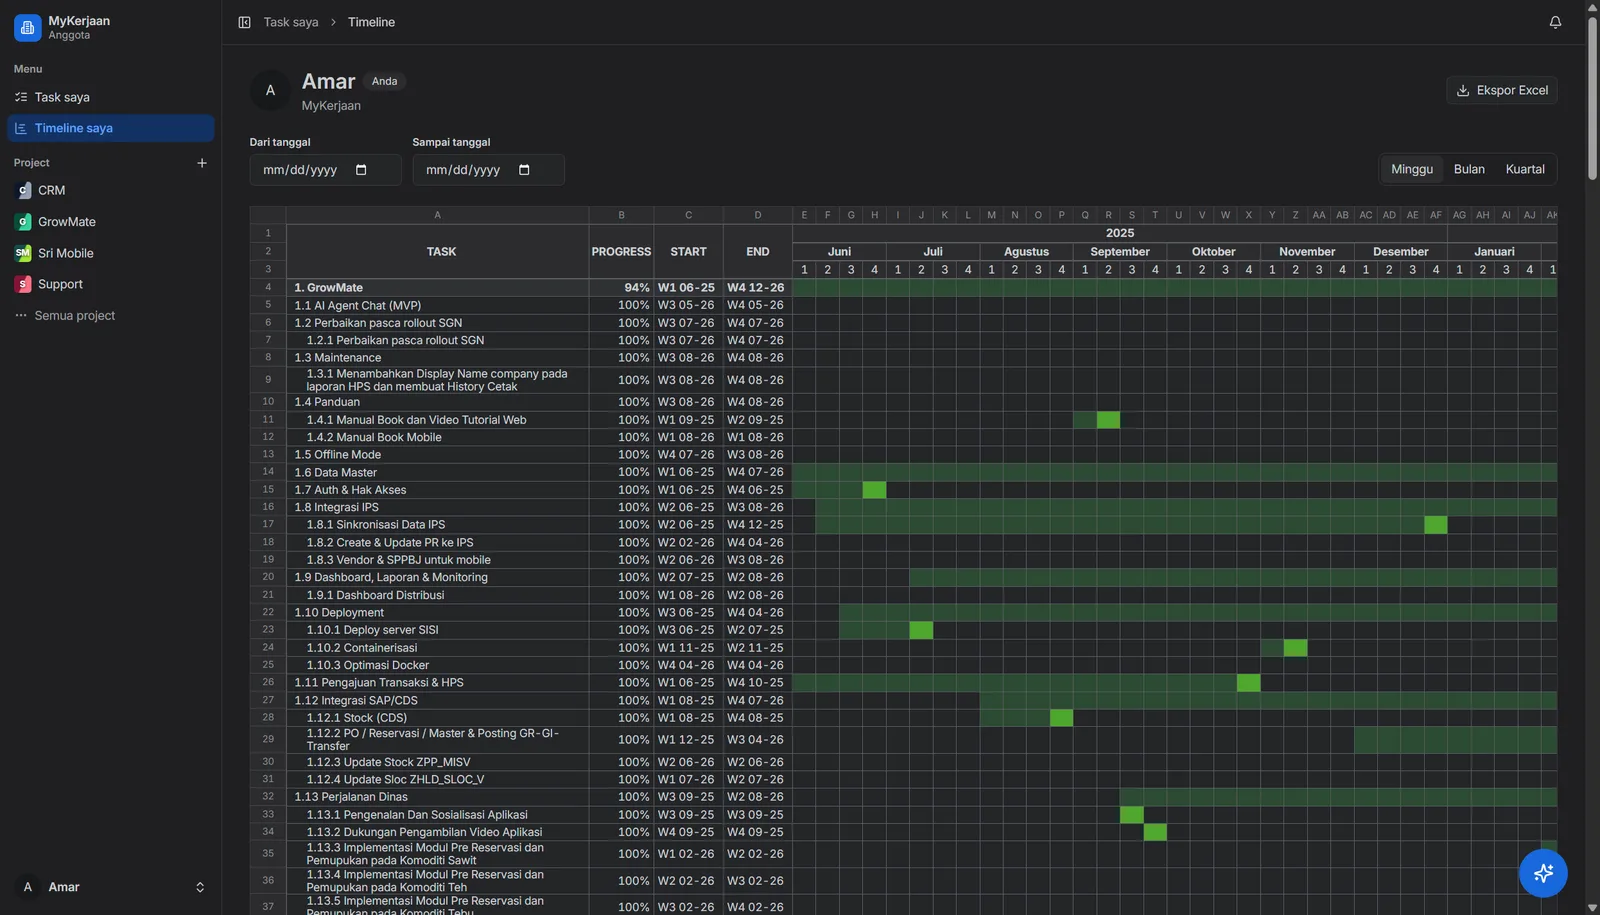Click the Ekspor Excel button
This screenshot has width=1600, height=915.
click(x=1502, y=90)
